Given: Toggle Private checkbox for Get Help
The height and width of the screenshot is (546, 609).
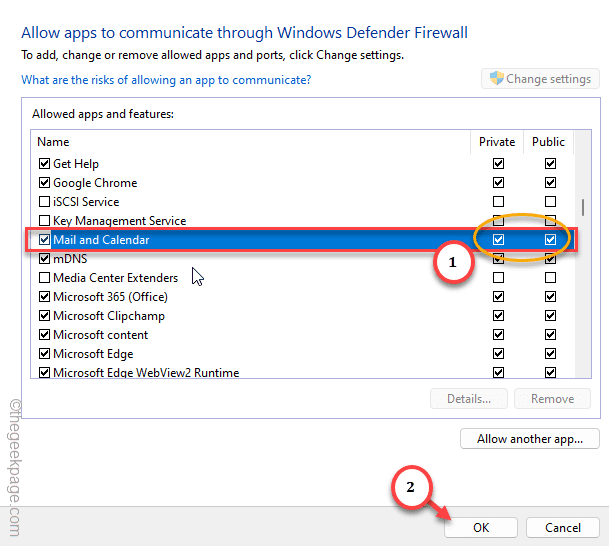Looking at the screenshot, I should coord(498,163).
